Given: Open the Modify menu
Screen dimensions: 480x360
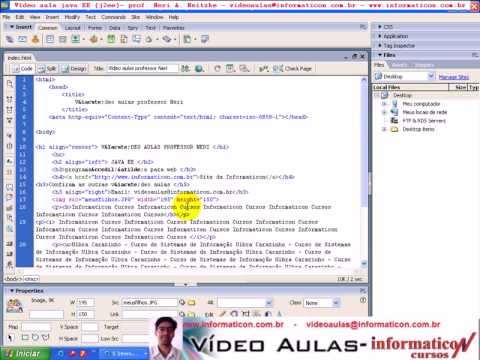Looking at the screenshot, I should point(72,17).
